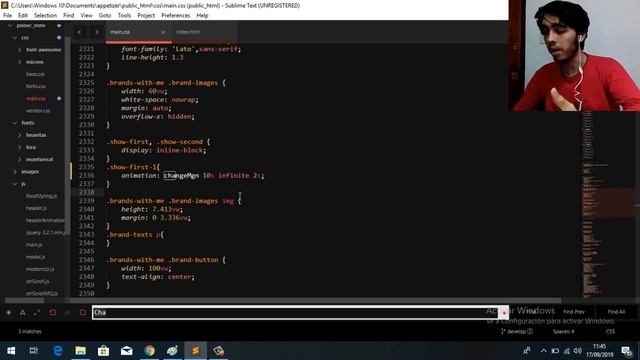Screen dimensions: 640x360
Task: Open base.css from sidebar
Action: 36,74
